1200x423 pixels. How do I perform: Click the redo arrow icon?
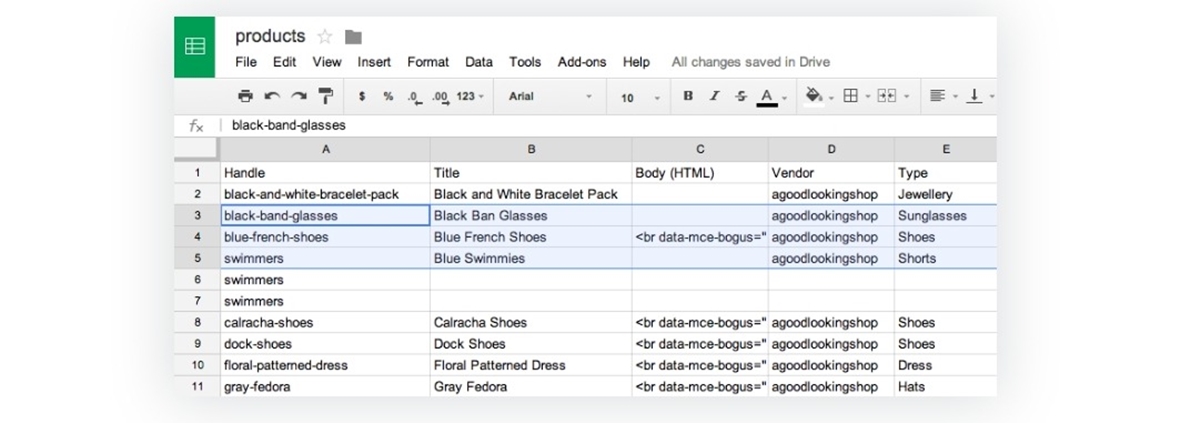298,96
